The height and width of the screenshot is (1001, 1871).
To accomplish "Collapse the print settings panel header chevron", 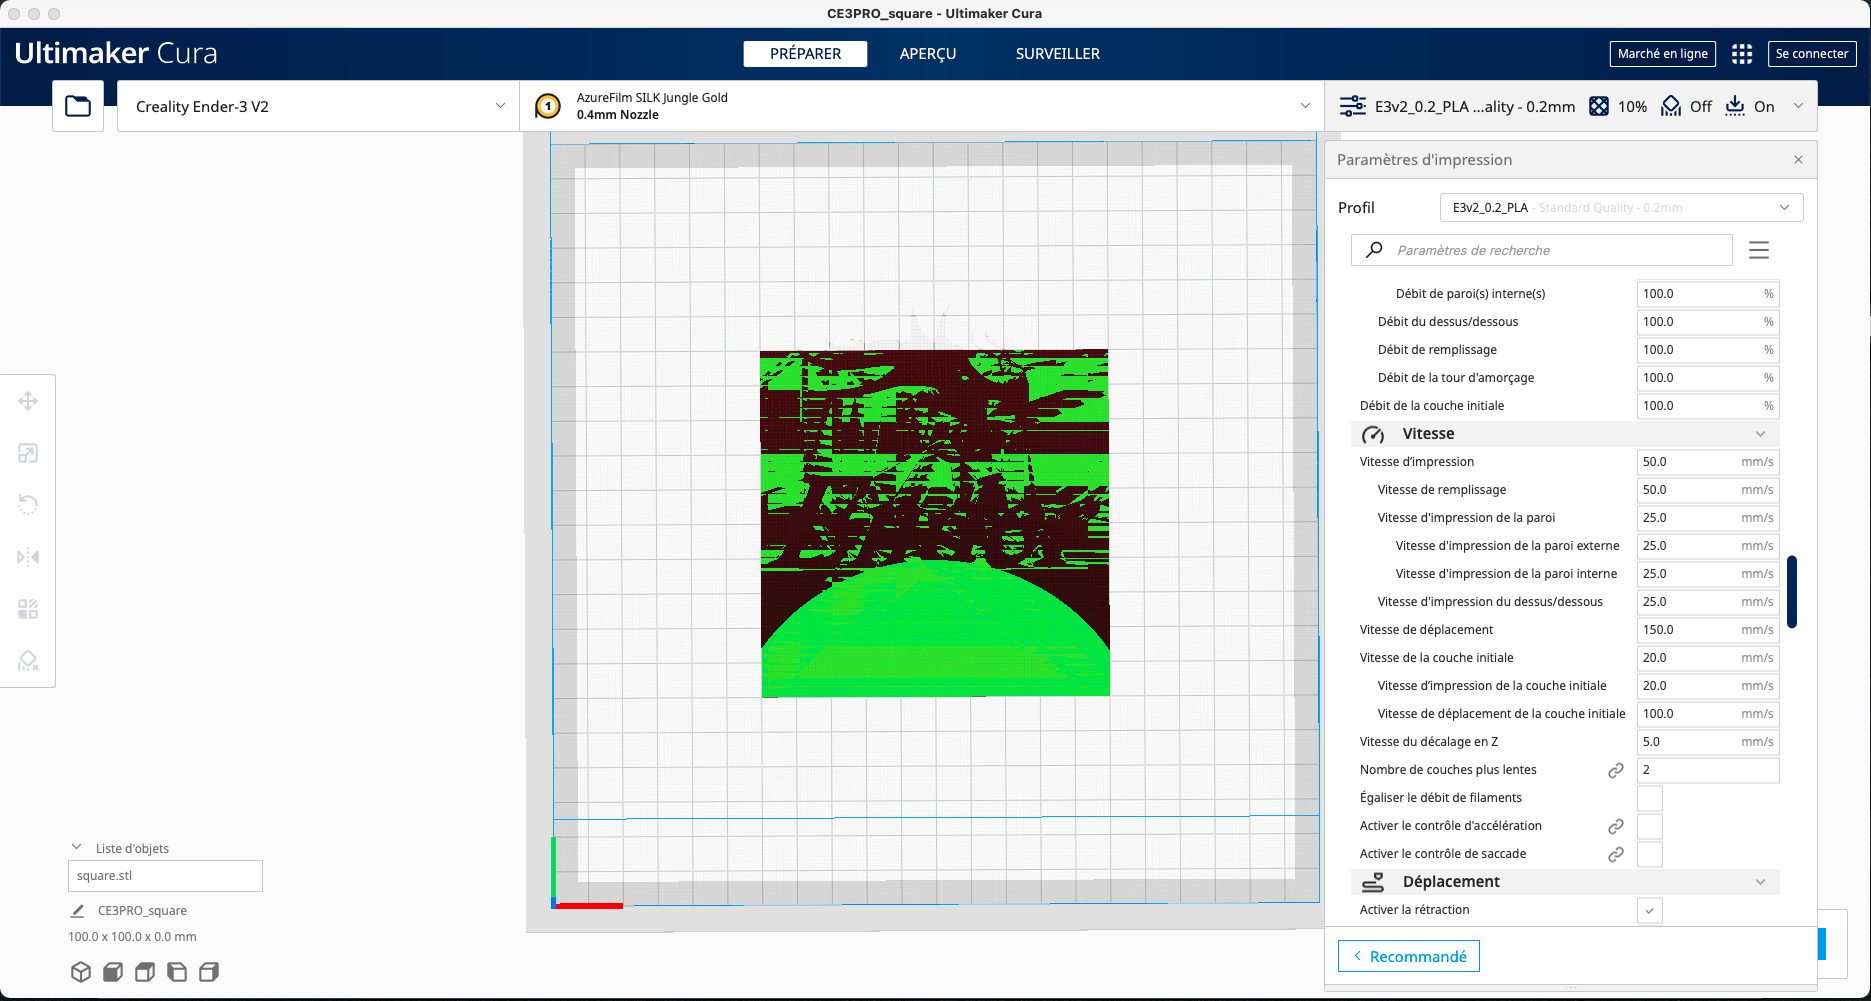I will (1799, 106).
